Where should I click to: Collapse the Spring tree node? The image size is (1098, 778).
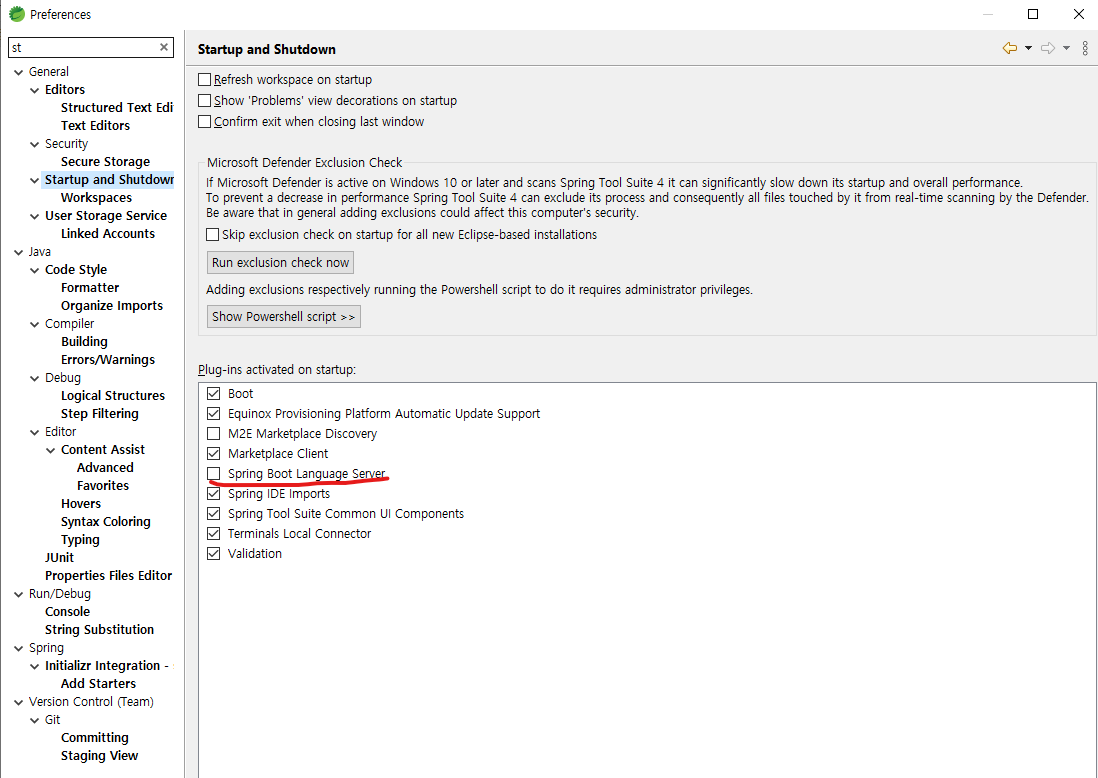(x=19, y=648)
